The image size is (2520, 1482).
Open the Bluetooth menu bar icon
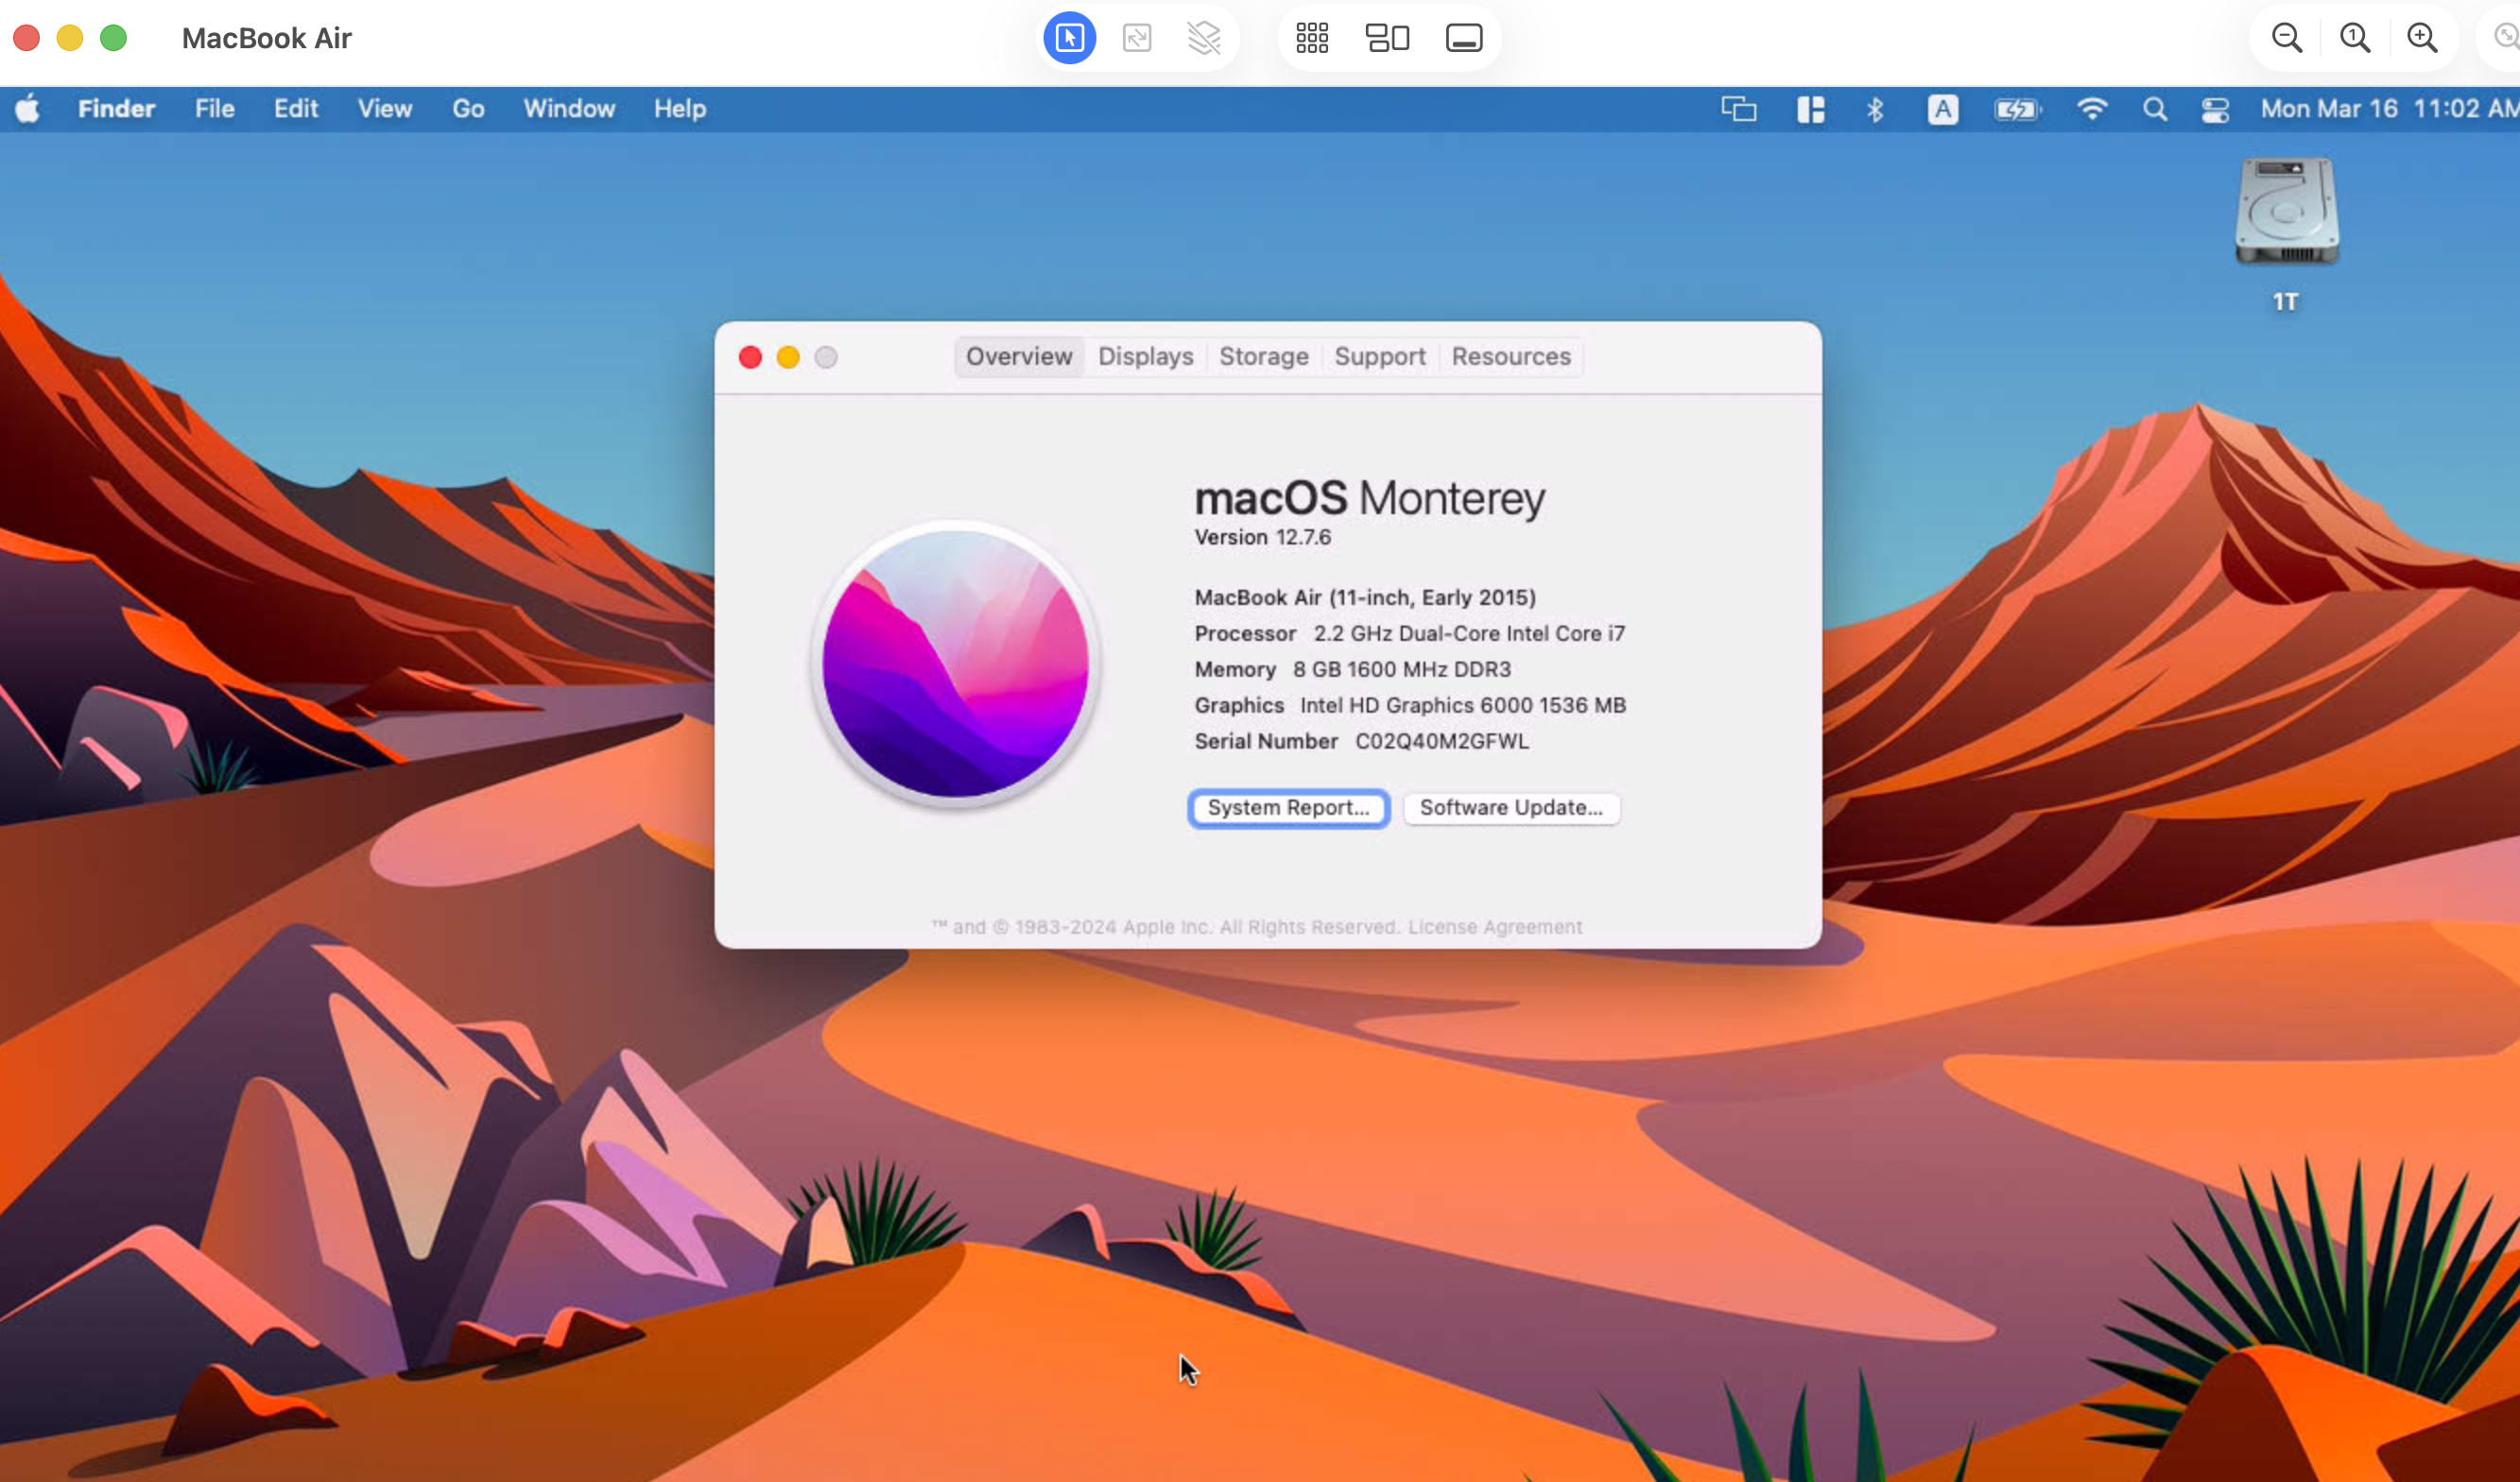point(1875,109)
